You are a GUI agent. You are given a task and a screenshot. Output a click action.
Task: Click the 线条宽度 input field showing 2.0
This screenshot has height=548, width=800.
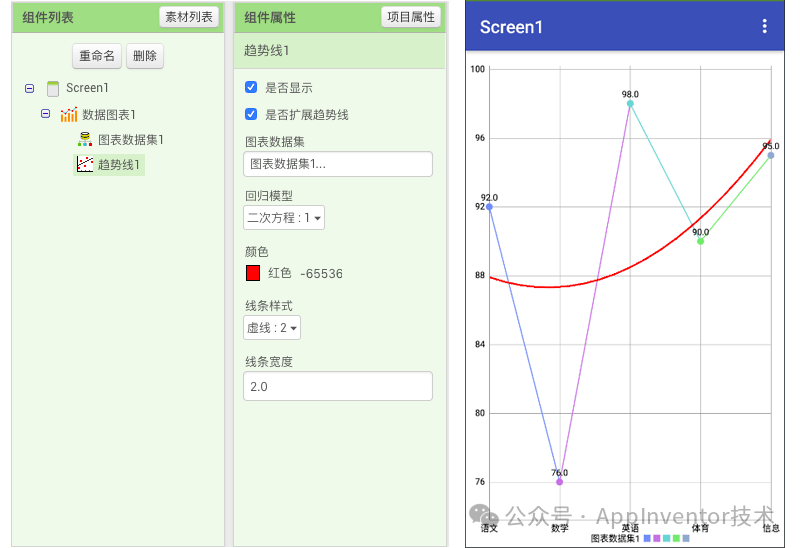point(338,386)
